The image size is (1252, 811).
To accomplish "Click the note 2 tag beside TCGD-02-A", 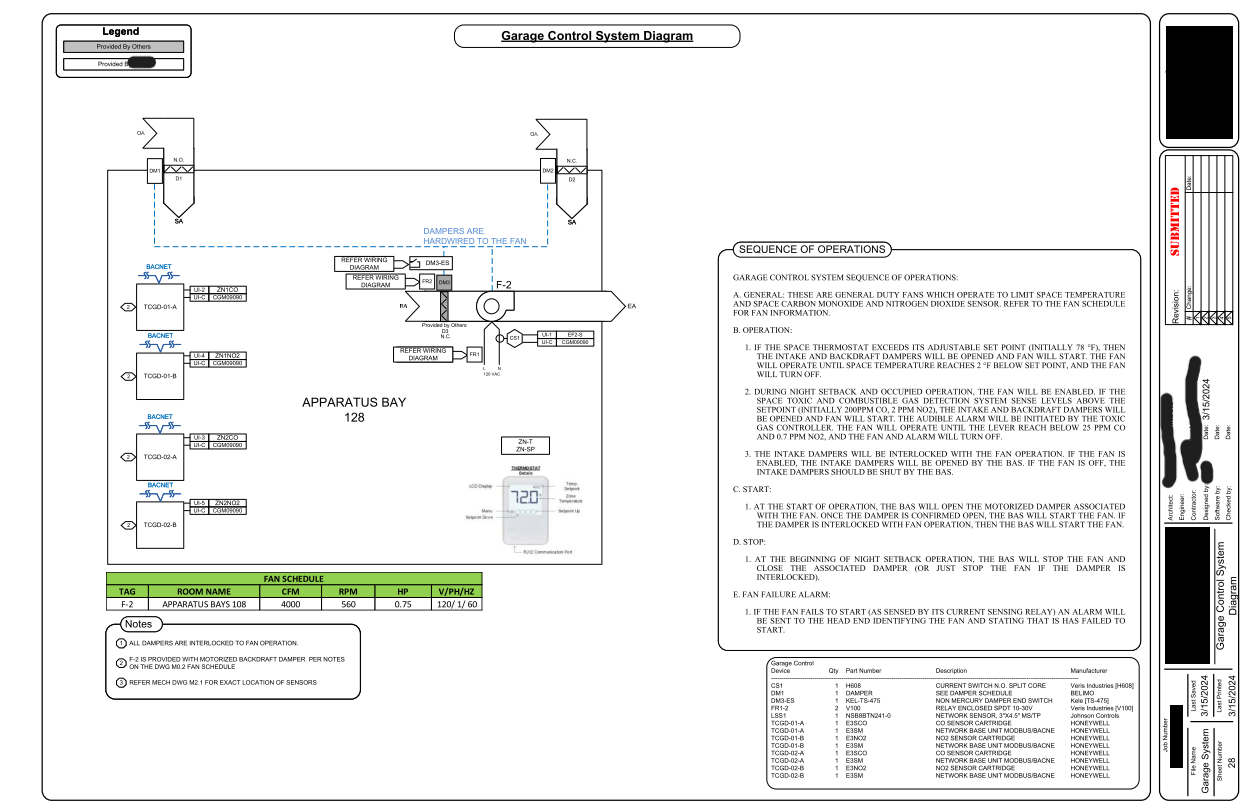I will coord(127,456).
